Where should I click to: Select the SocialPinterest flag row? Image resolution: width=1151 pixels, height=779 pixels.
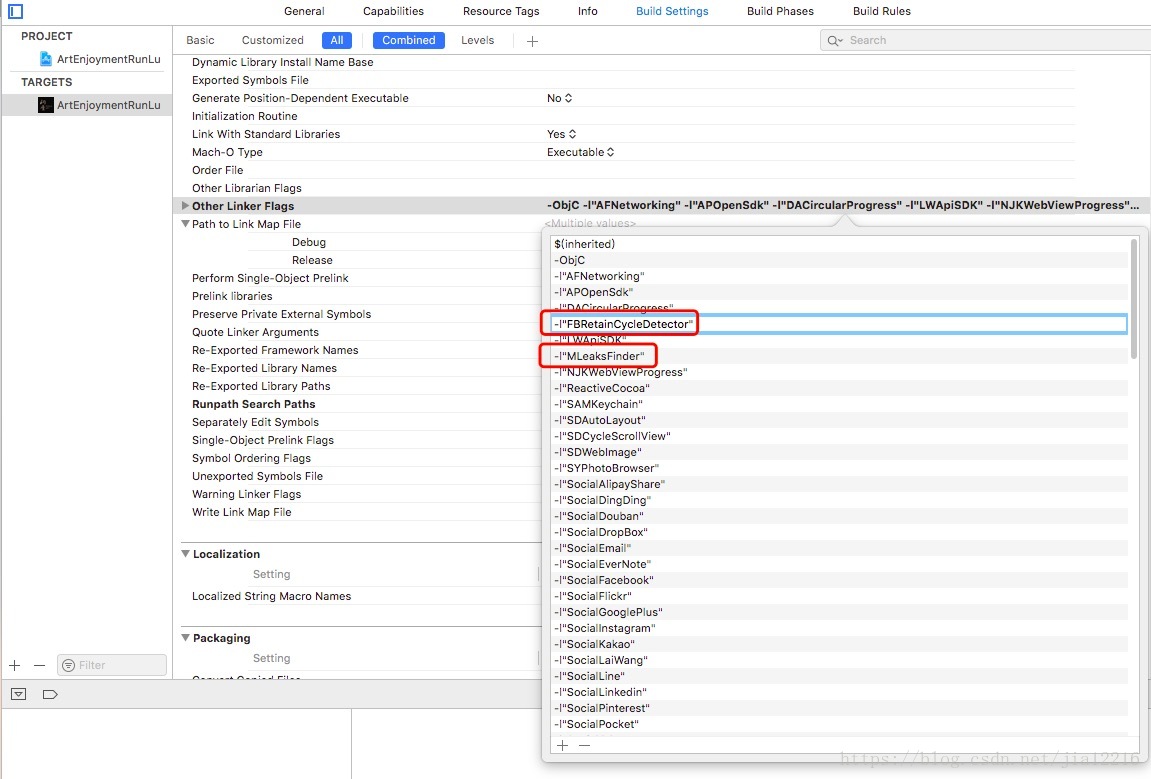pos(839,709)
